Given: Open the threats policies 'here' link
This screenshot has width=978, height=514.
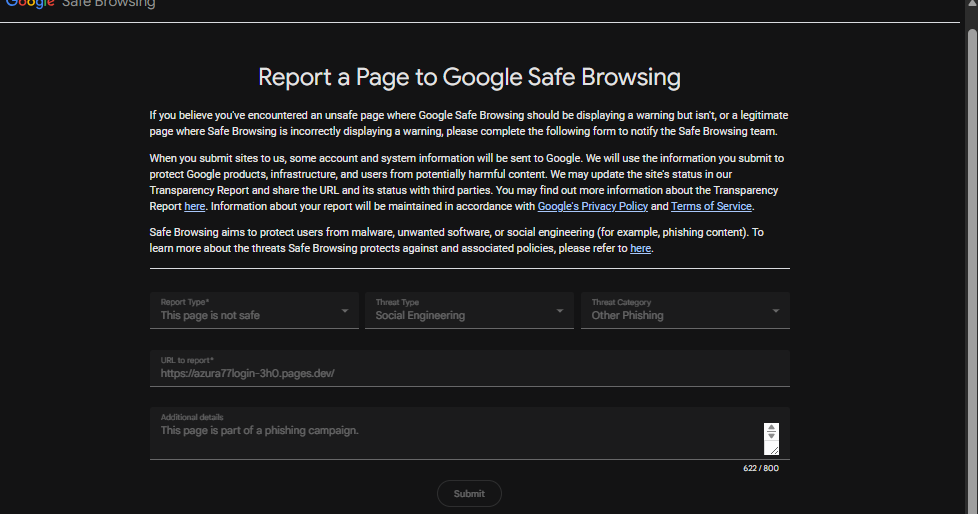Looking at the screenshot, I should 641,248.
